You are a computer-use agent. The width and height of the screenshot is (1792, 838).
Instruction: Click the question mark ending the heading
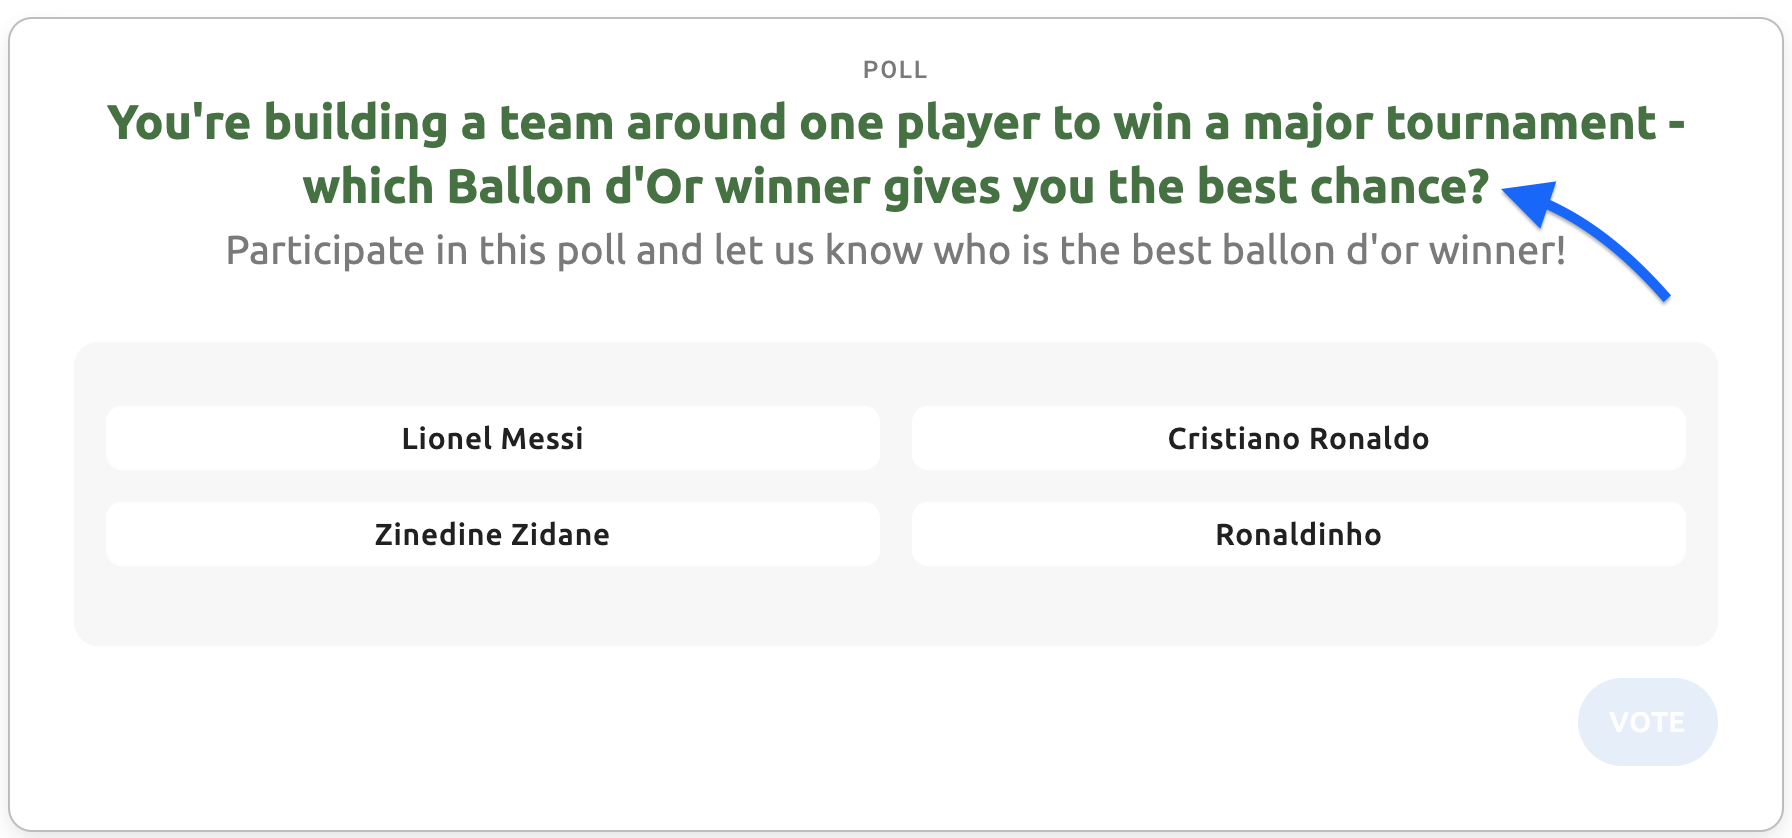(1477, 187)
